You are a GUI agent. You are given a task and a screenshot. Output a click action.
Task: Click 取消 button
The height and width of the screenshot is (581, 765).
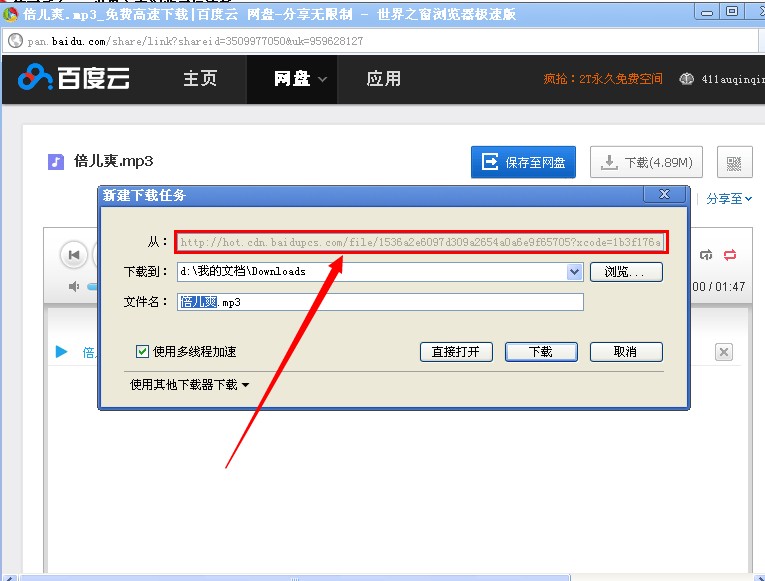[x=626, y=352]
